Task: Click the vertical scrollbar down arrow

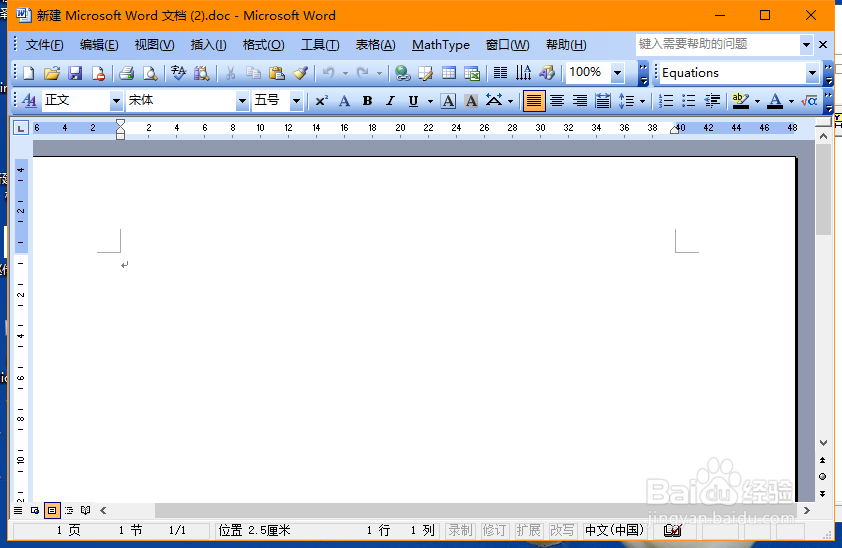Action: click(x=823, y=443)
